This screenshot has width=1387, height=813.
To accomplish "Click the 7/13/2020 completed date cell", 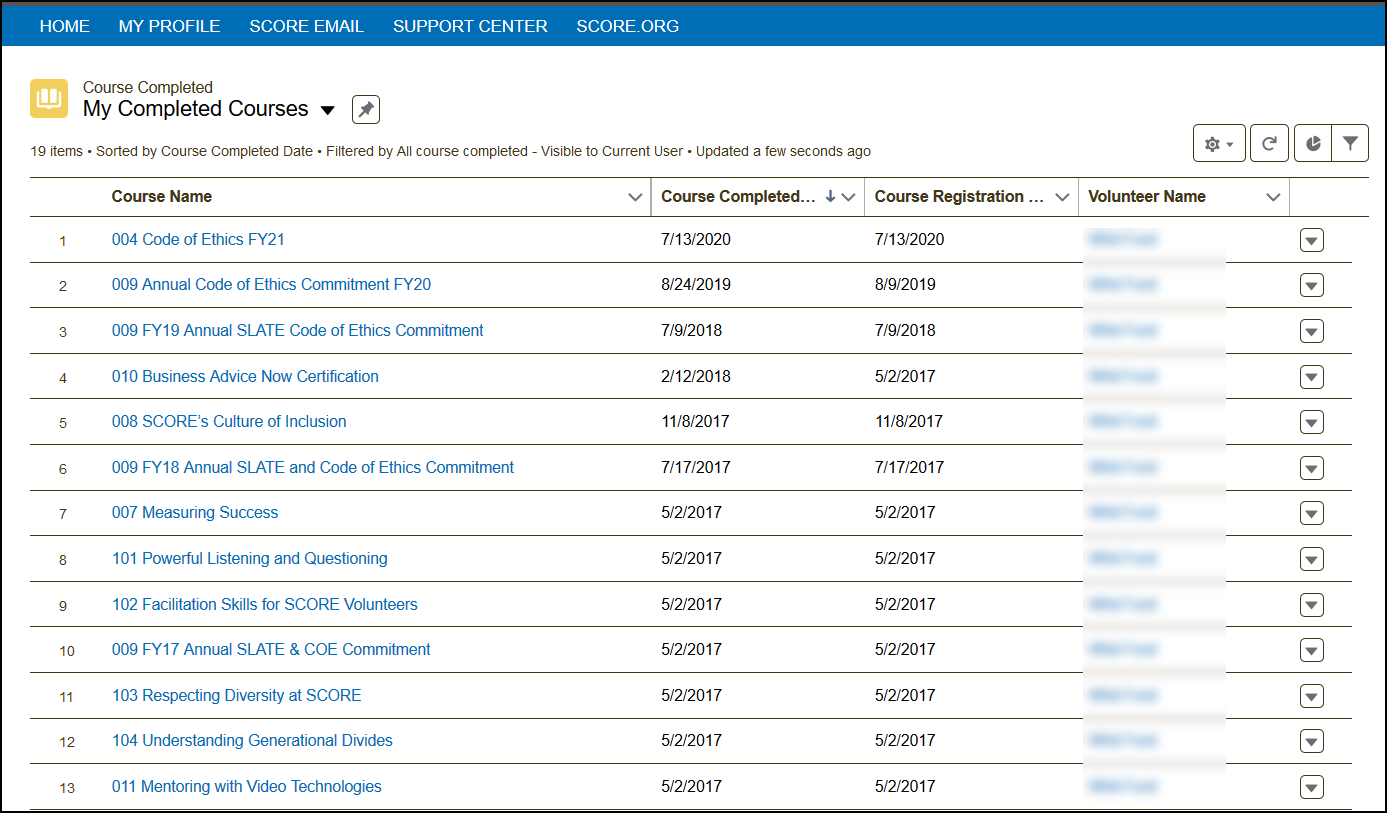I will pyautogui.click(x=696, y=239).
